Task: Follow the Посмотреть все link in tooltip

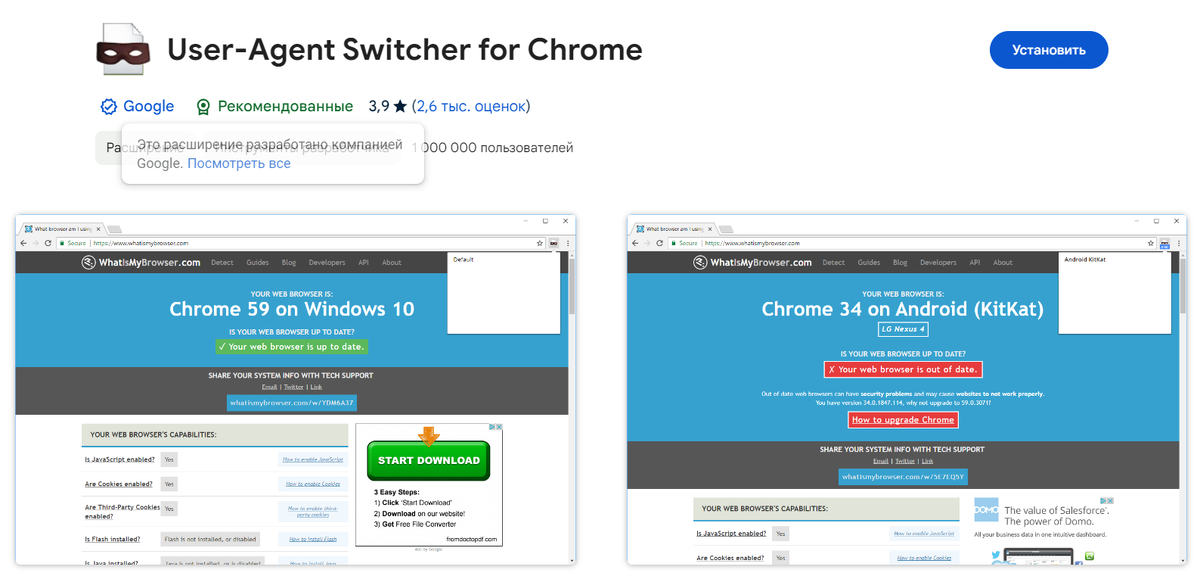Action: pyautogui.click(x=239, y=163)
